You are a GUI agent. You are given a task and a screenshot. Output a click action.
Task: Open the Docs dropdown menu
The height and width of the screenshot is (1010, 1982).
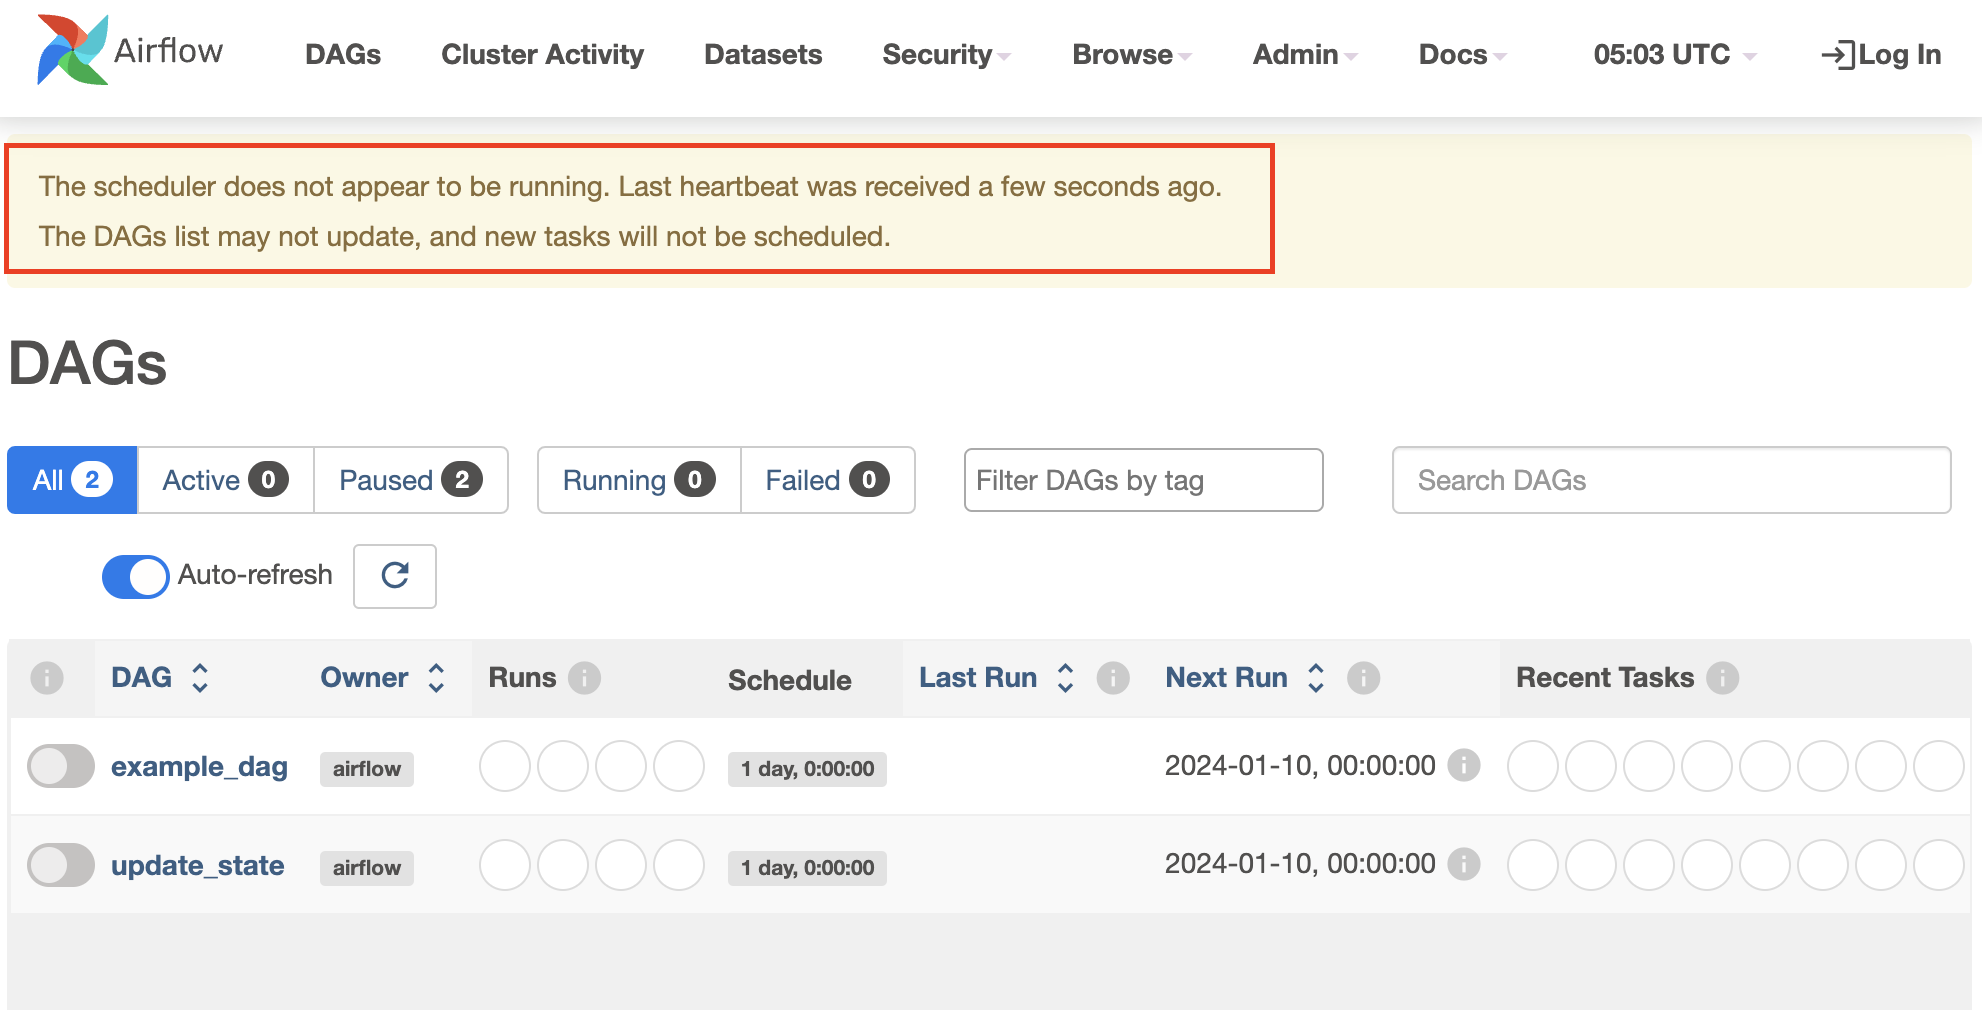pyautogui.click(x=1462, y=55)
